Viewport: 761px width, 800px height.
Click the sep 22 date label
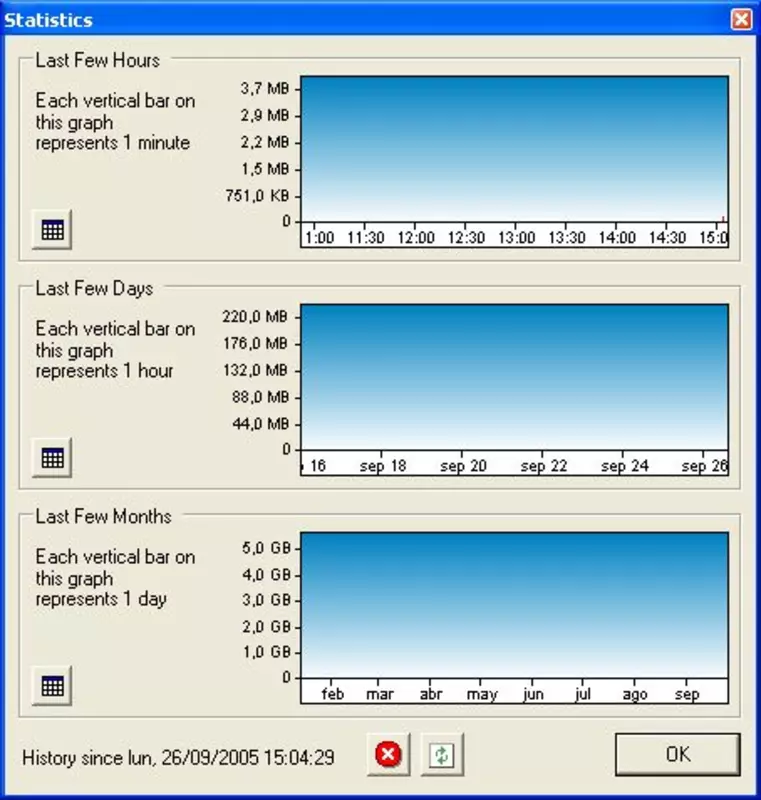tap(544, 466)
